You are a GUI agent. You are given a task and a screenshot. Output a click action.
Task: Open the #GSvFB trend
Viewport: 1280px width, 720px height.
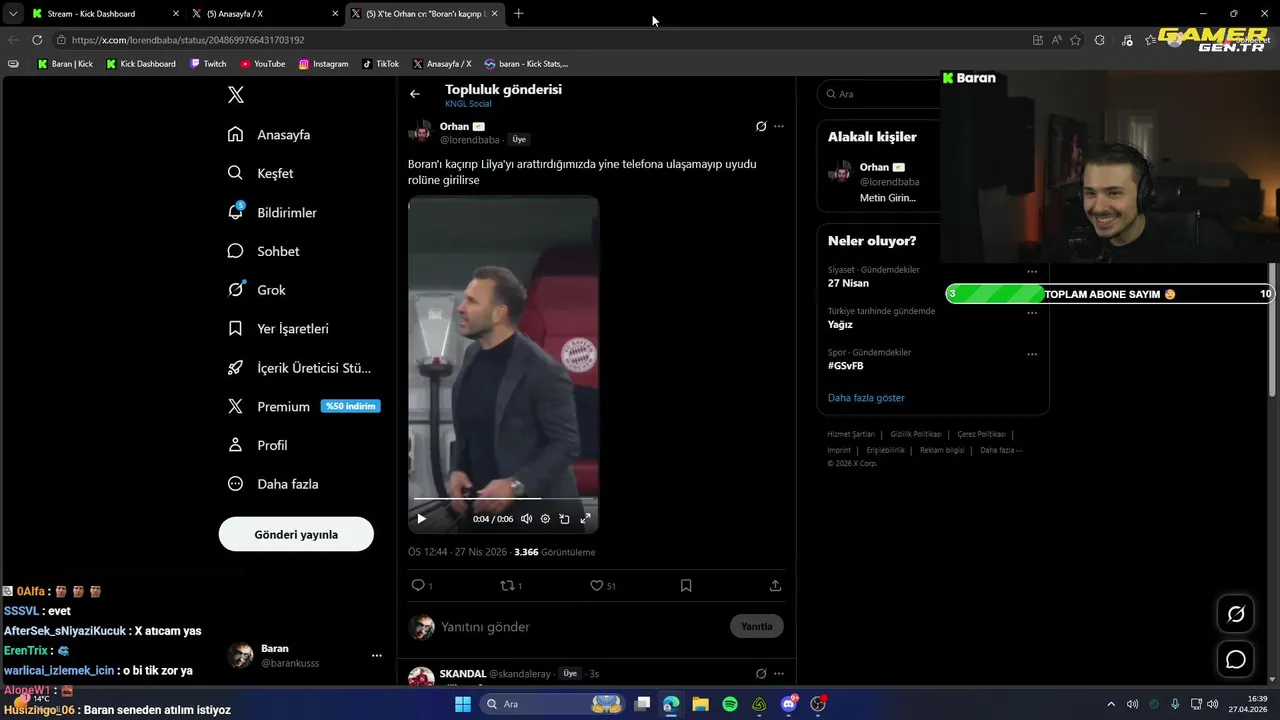845,366
